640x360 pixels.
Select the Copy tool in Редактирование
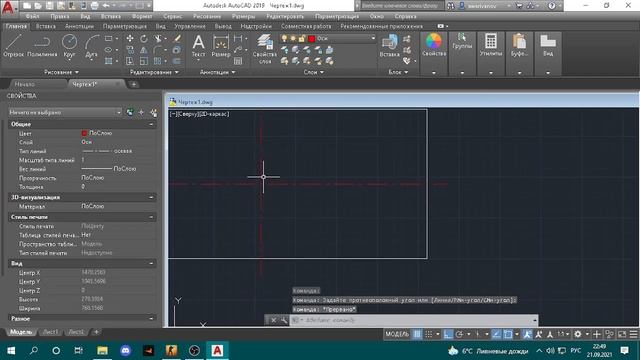pos(130,50)
